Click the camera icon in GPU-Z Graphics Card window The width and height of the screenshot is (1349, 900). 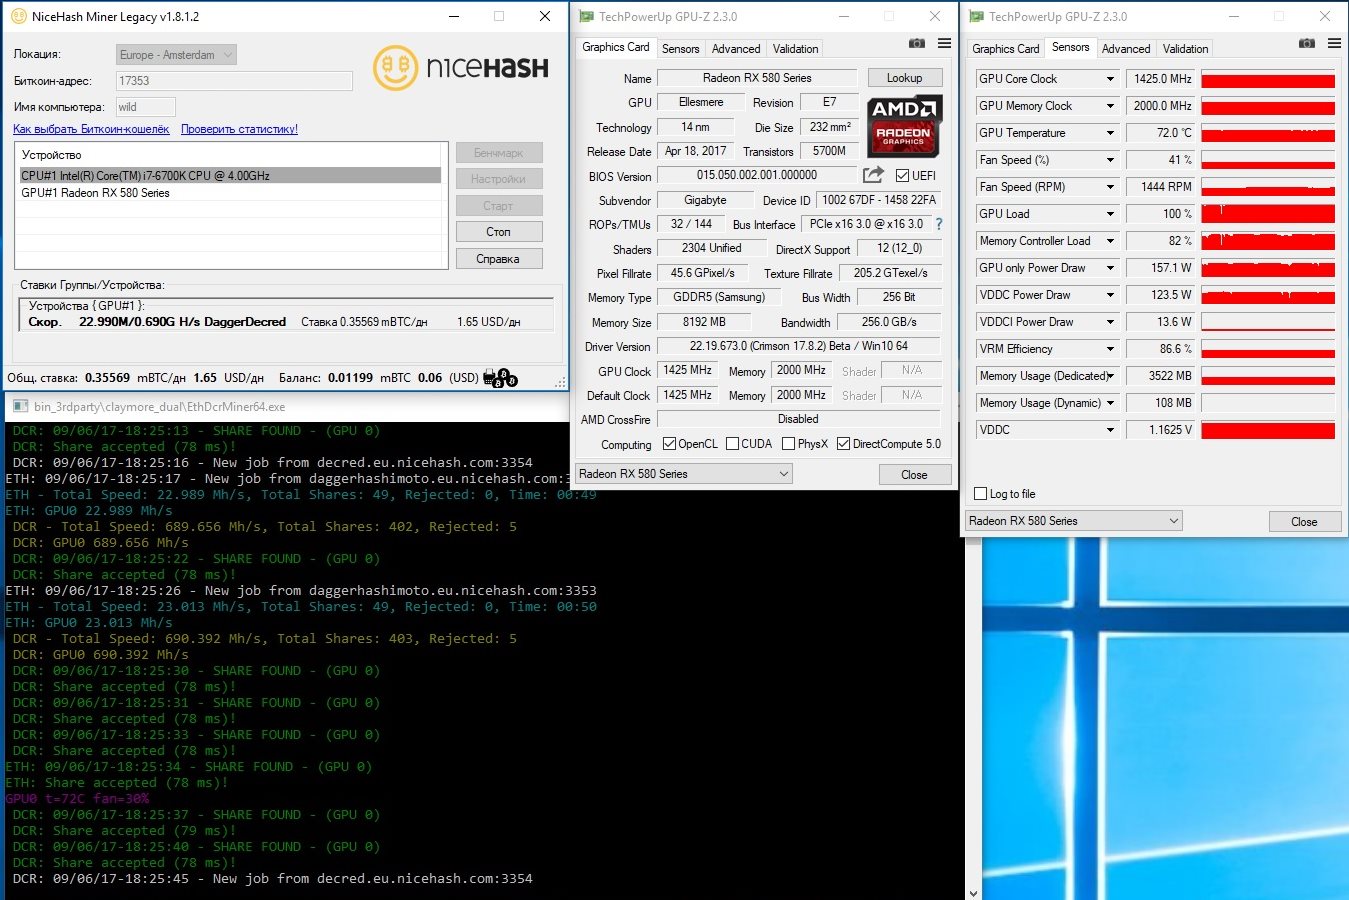[916, 44]
